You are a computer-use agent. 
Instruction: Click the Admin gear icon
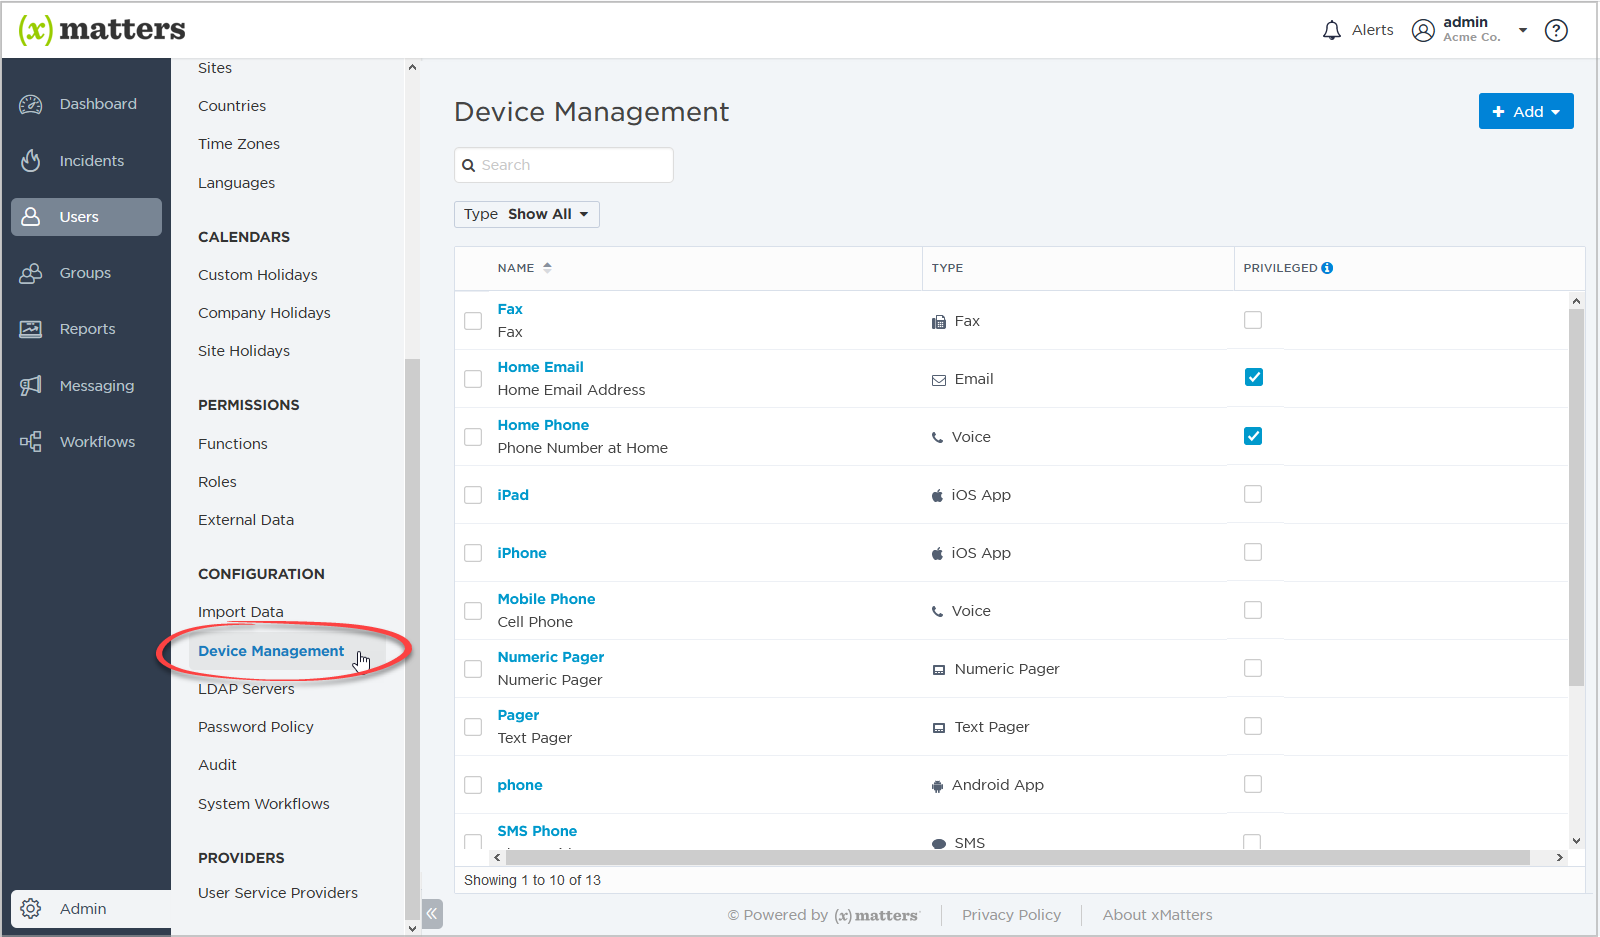31,908
